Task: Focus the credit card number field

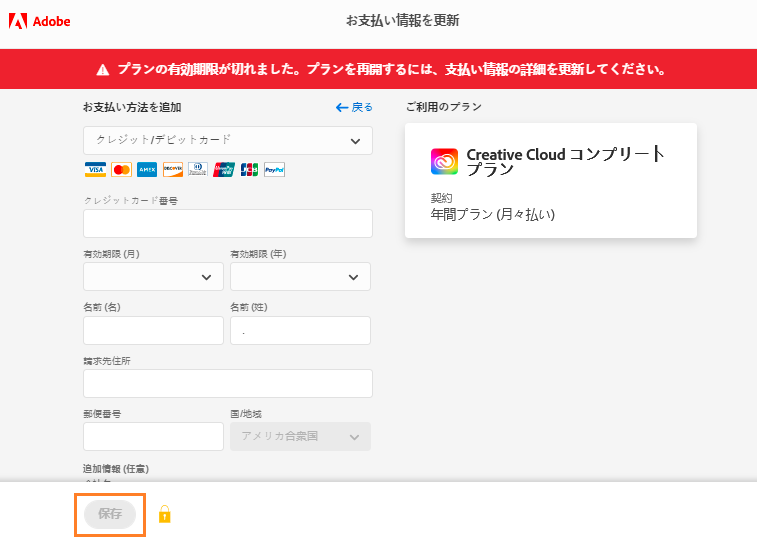Action: (x=228, y=223)
